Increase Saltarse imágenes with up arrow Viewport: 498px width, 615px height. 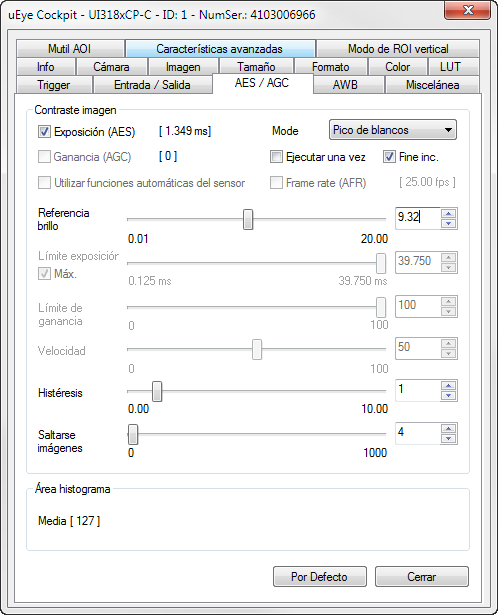tap(449, 428)
